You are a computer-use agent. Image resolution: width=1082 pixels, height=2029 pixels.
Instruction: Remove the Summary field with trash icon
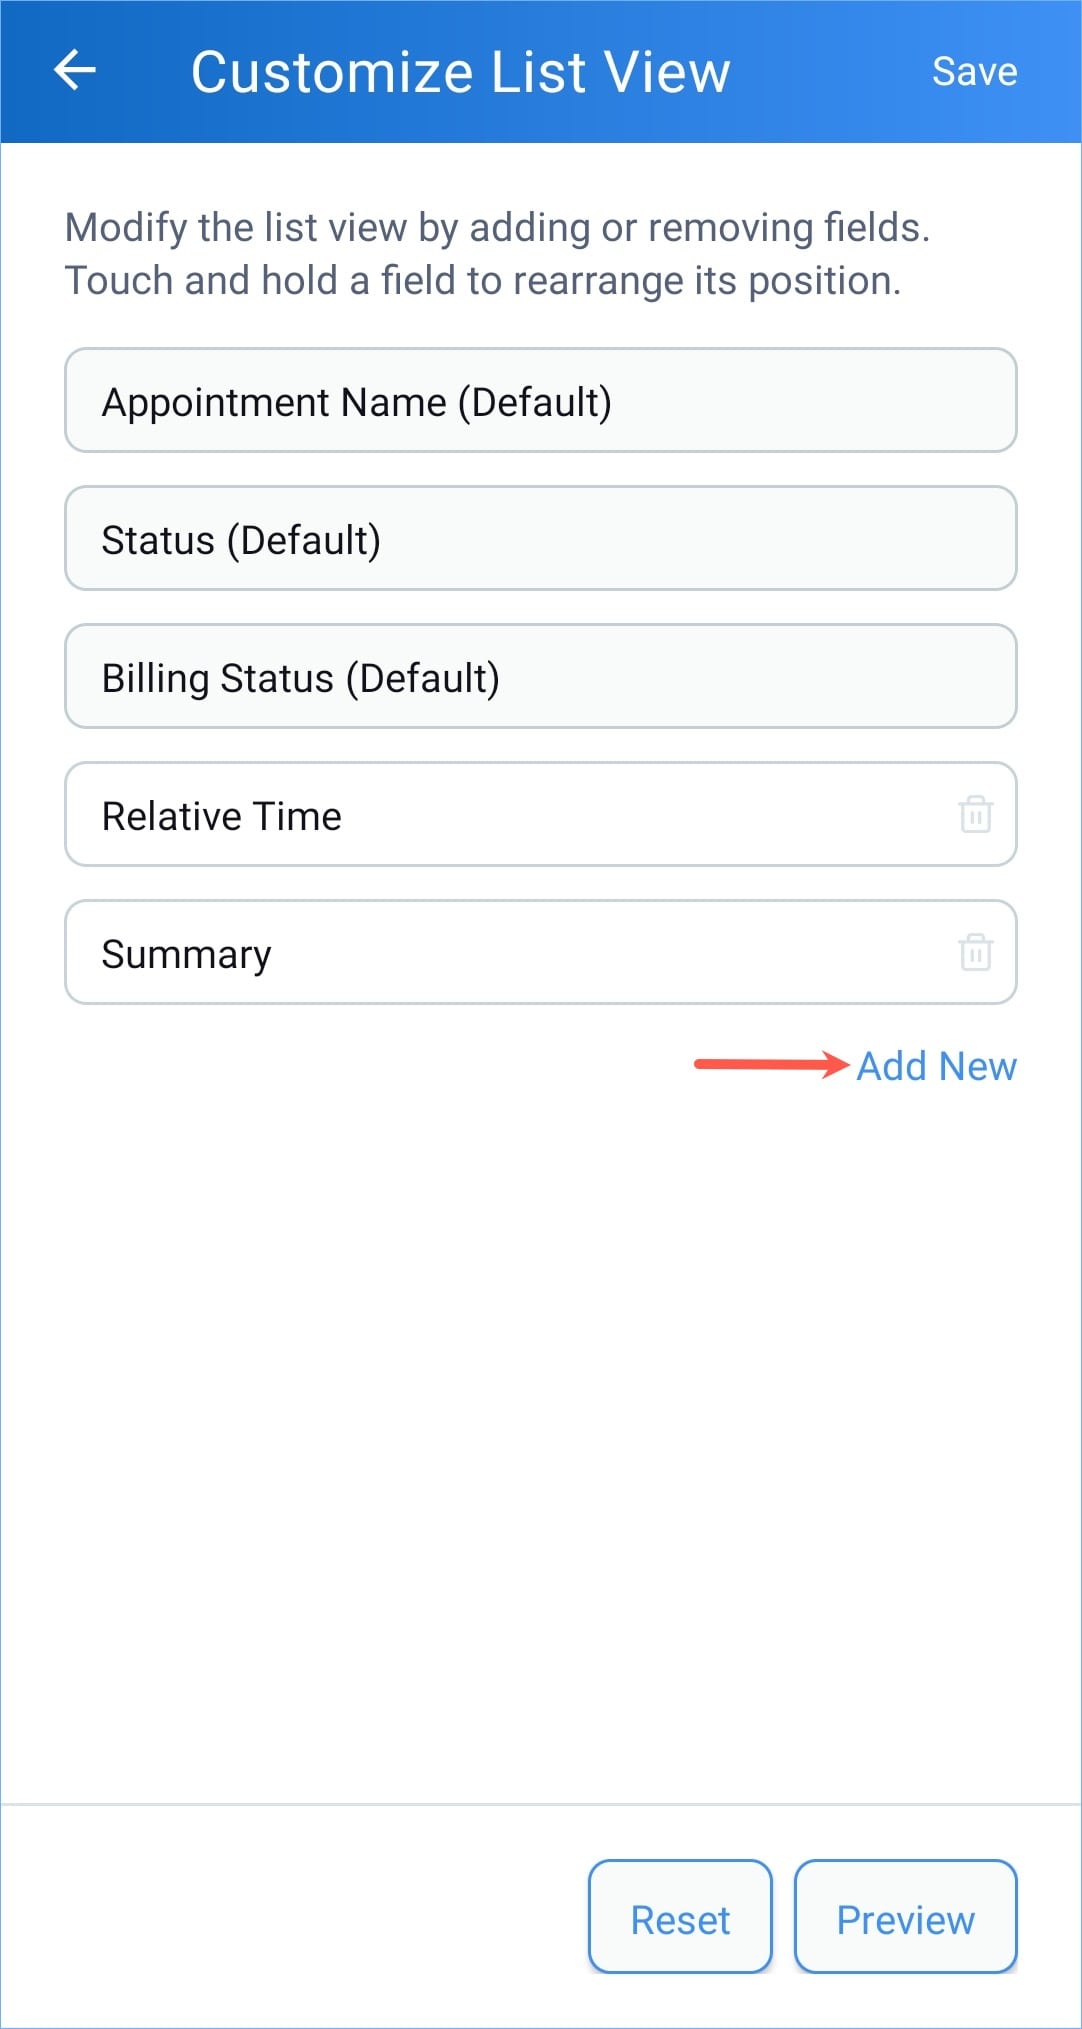point(975,952)
